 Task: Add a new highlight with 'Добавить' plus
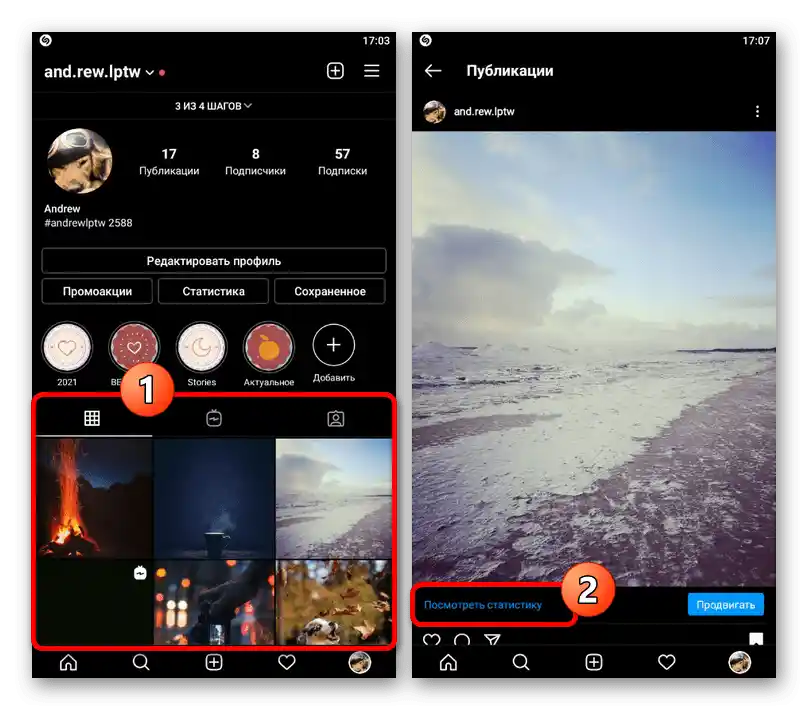coord(333,345)
